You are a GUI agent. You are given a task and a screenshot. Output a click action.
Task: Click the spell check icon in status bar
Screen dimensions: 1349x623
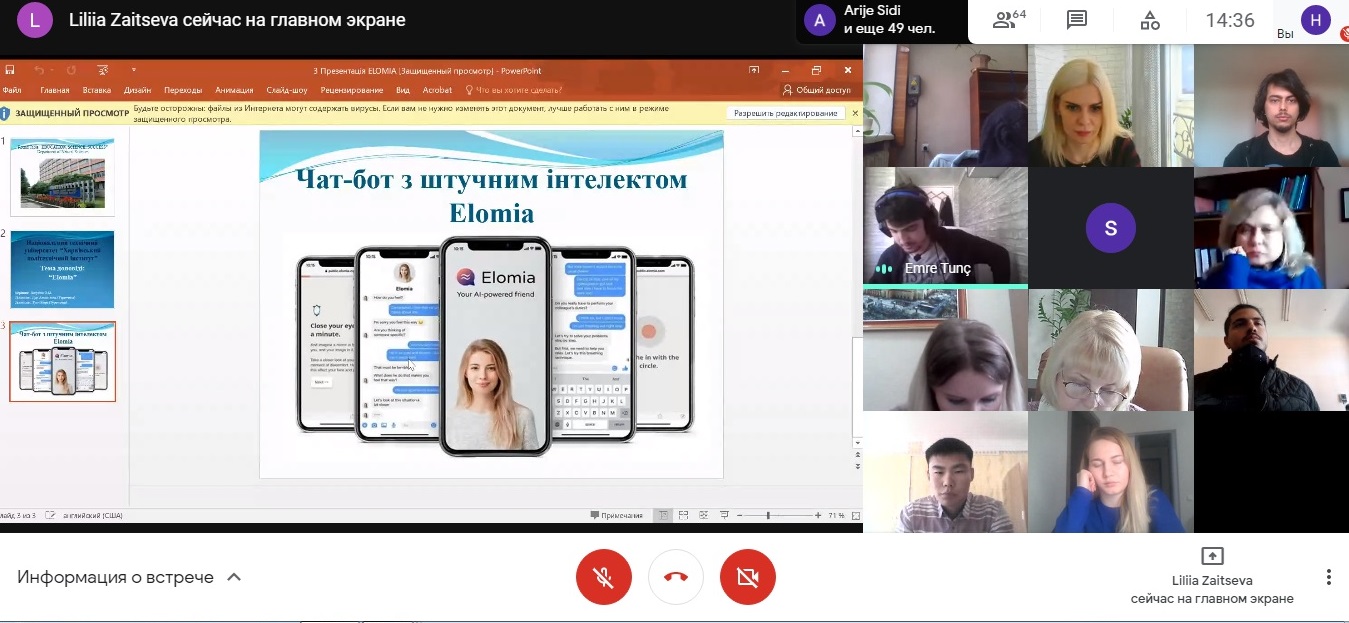tap(51, 515)
